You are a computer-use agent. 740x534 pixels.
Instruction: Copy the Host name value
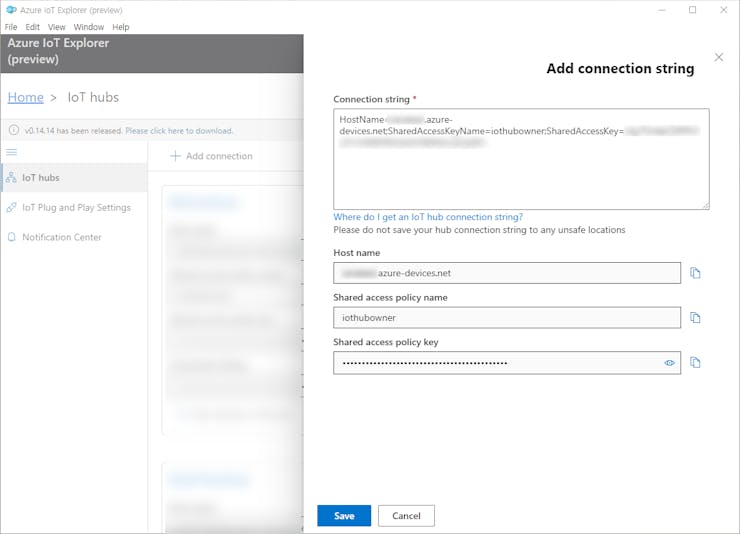tap(695, 273)
